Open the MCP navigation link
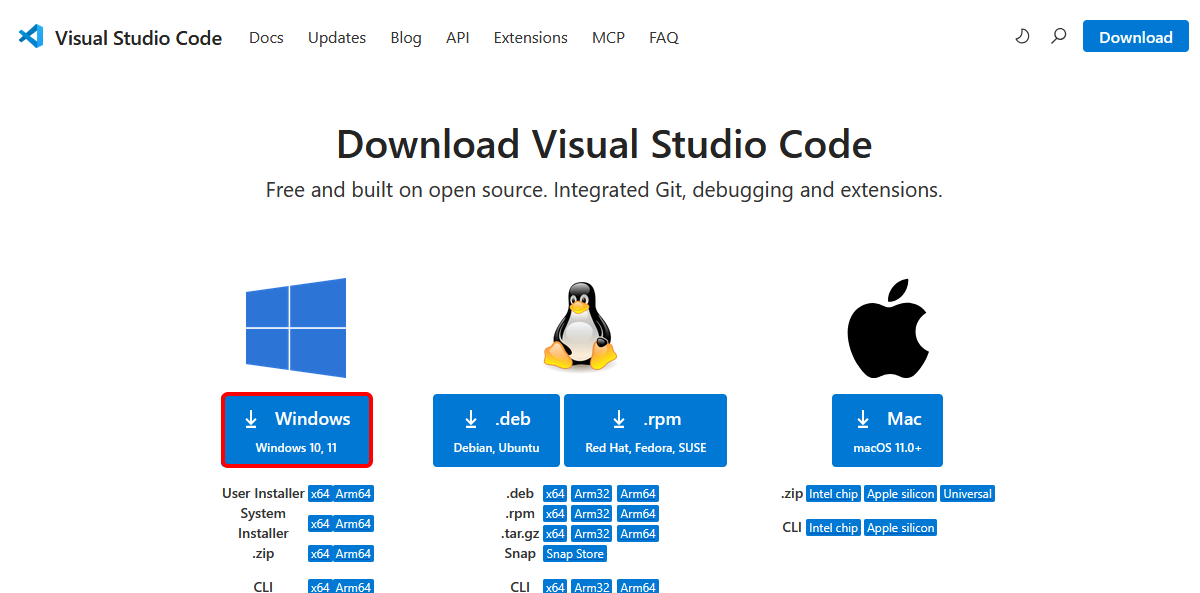Image resolution: width=1200 pixels, height=593 pixels. [x=608, y=38]
